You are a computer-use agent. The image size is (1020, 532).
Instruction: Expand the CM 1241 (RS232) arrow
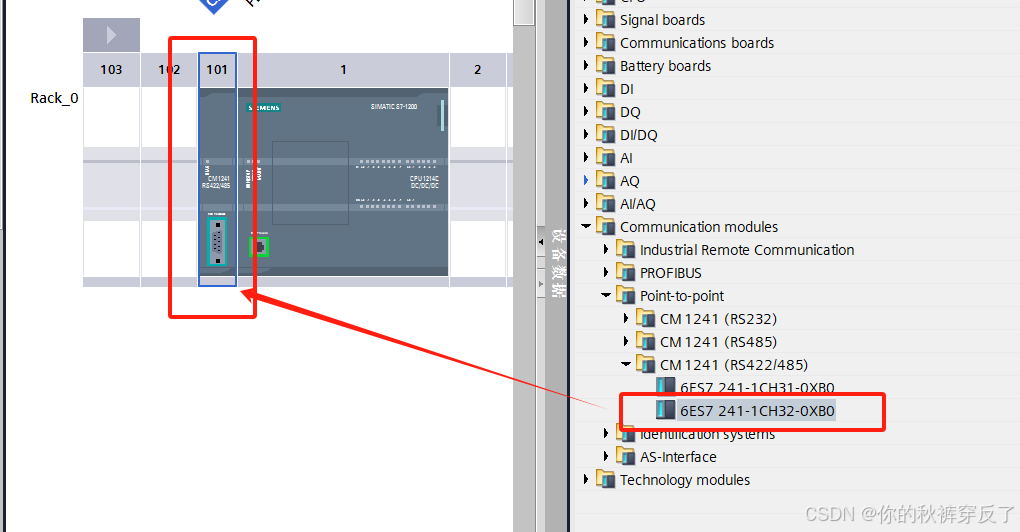(x=626, y=318)
